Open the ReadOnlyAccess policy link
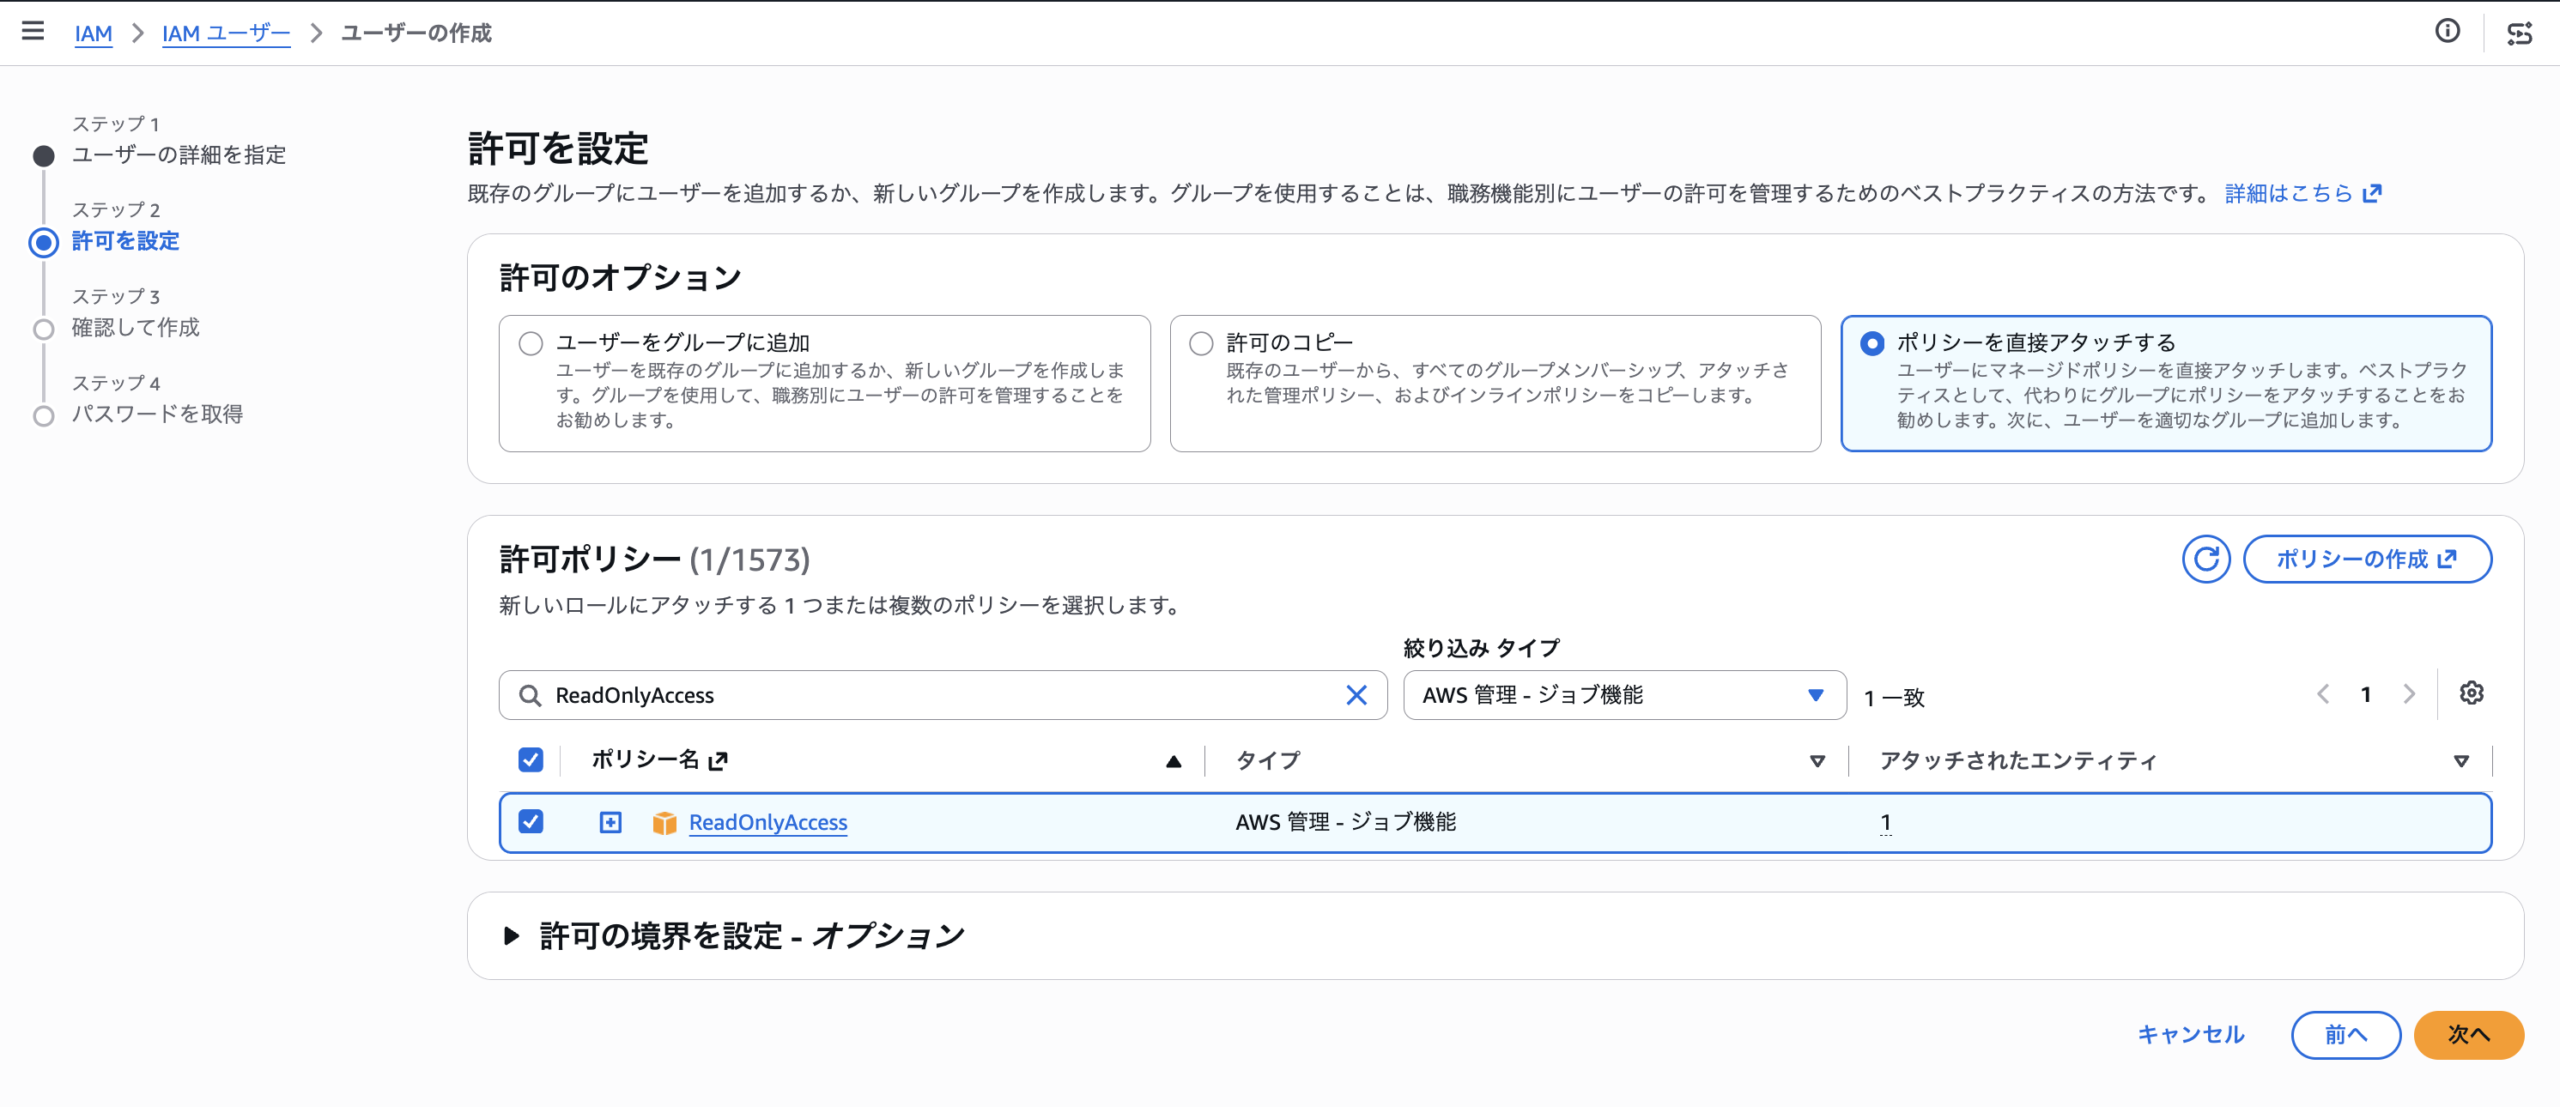This screenshot has width=2560, height=1107. (x=768, y=822)
